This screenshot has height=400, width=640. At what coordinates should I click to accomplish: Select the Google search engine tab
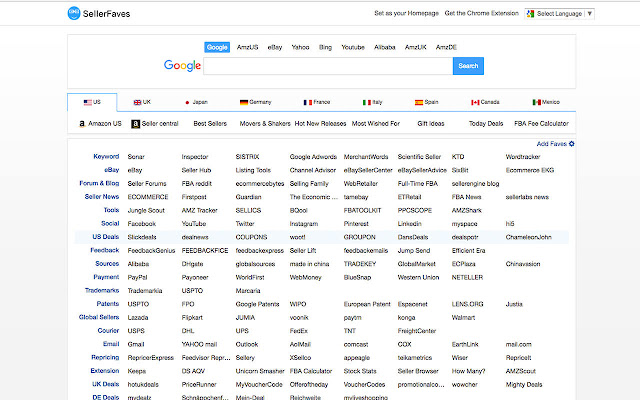click(x=217, y=47)
